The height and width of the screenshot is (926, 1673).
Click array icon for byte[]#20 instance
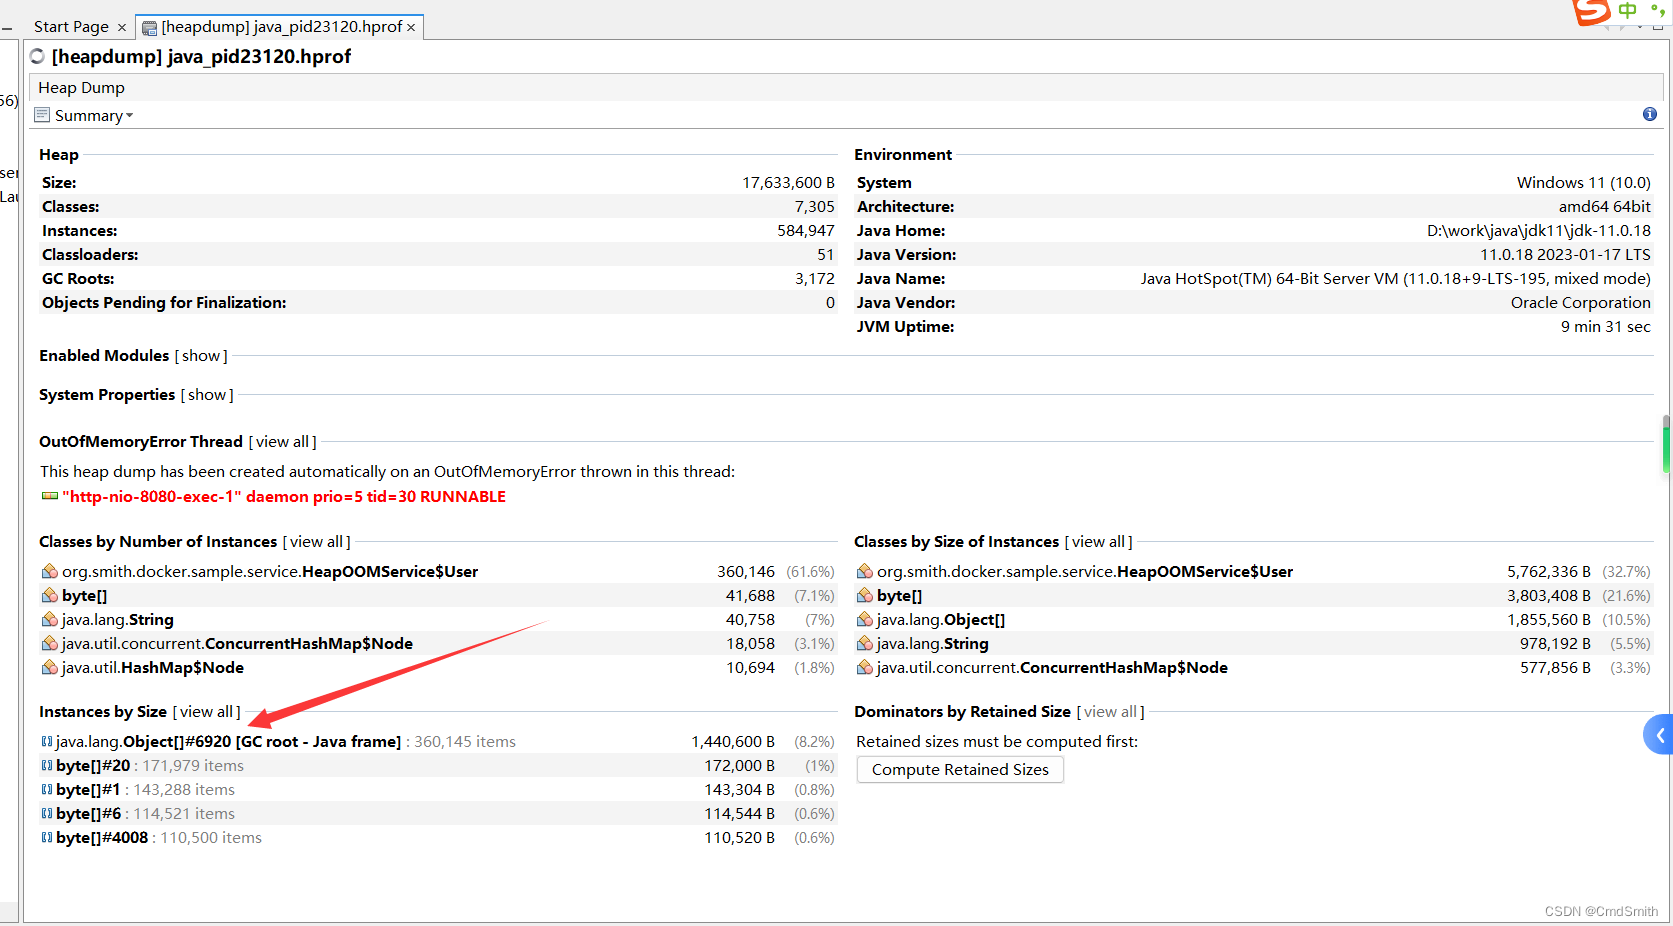pyautogui.click(x=47, y=765)
